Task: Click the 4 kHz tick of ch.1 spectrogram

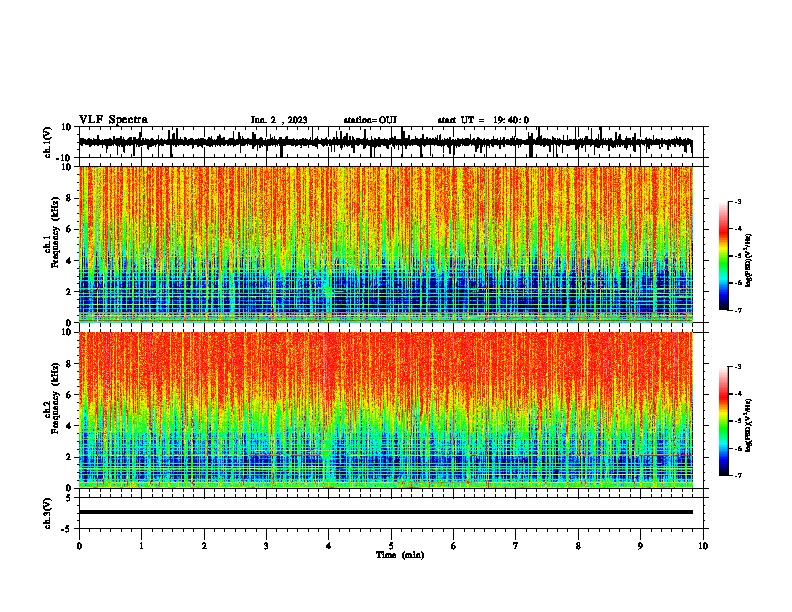Action: click(x=69, y=261)
